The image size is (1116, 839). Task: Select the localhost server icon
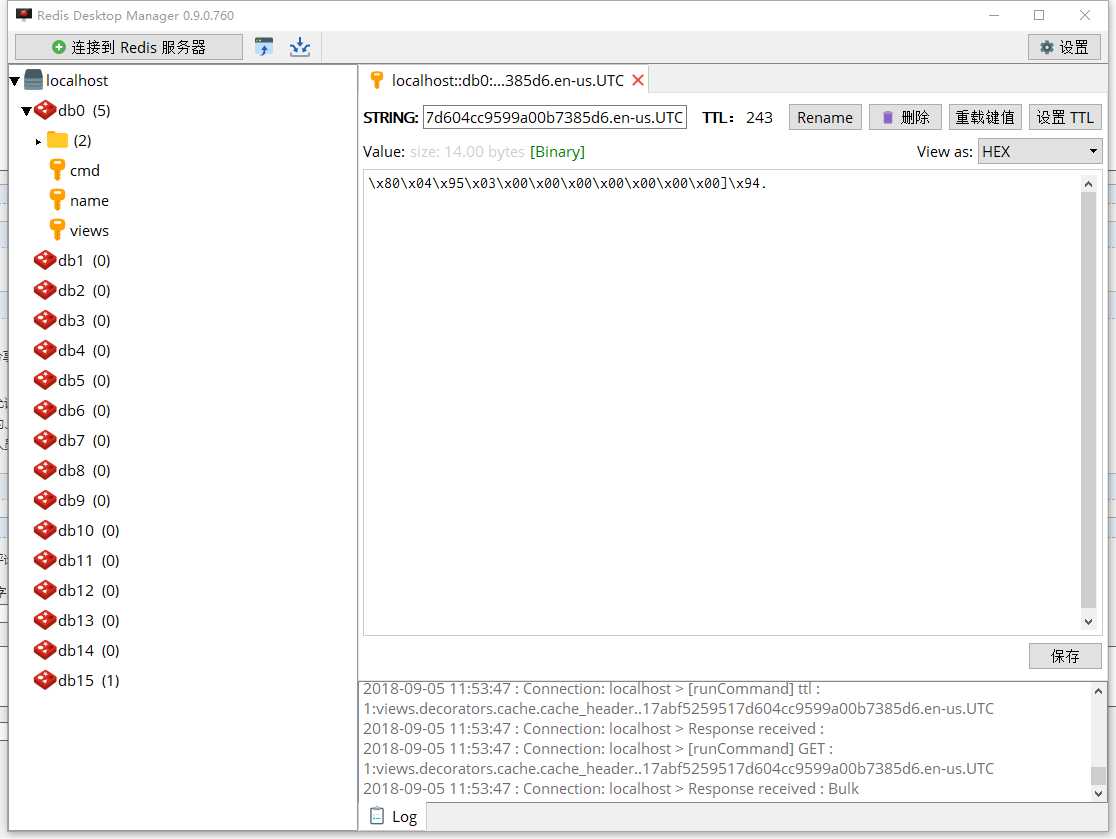(33, 80)
